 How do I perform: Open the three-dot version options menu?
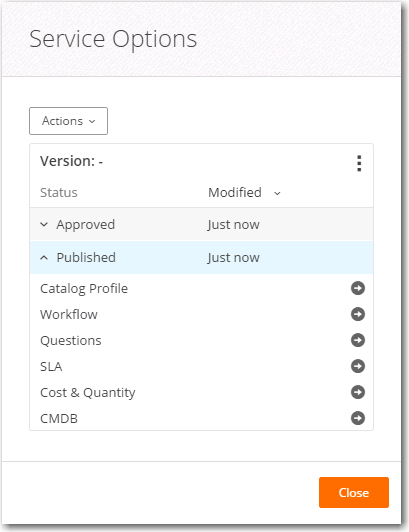pos(359,163)
